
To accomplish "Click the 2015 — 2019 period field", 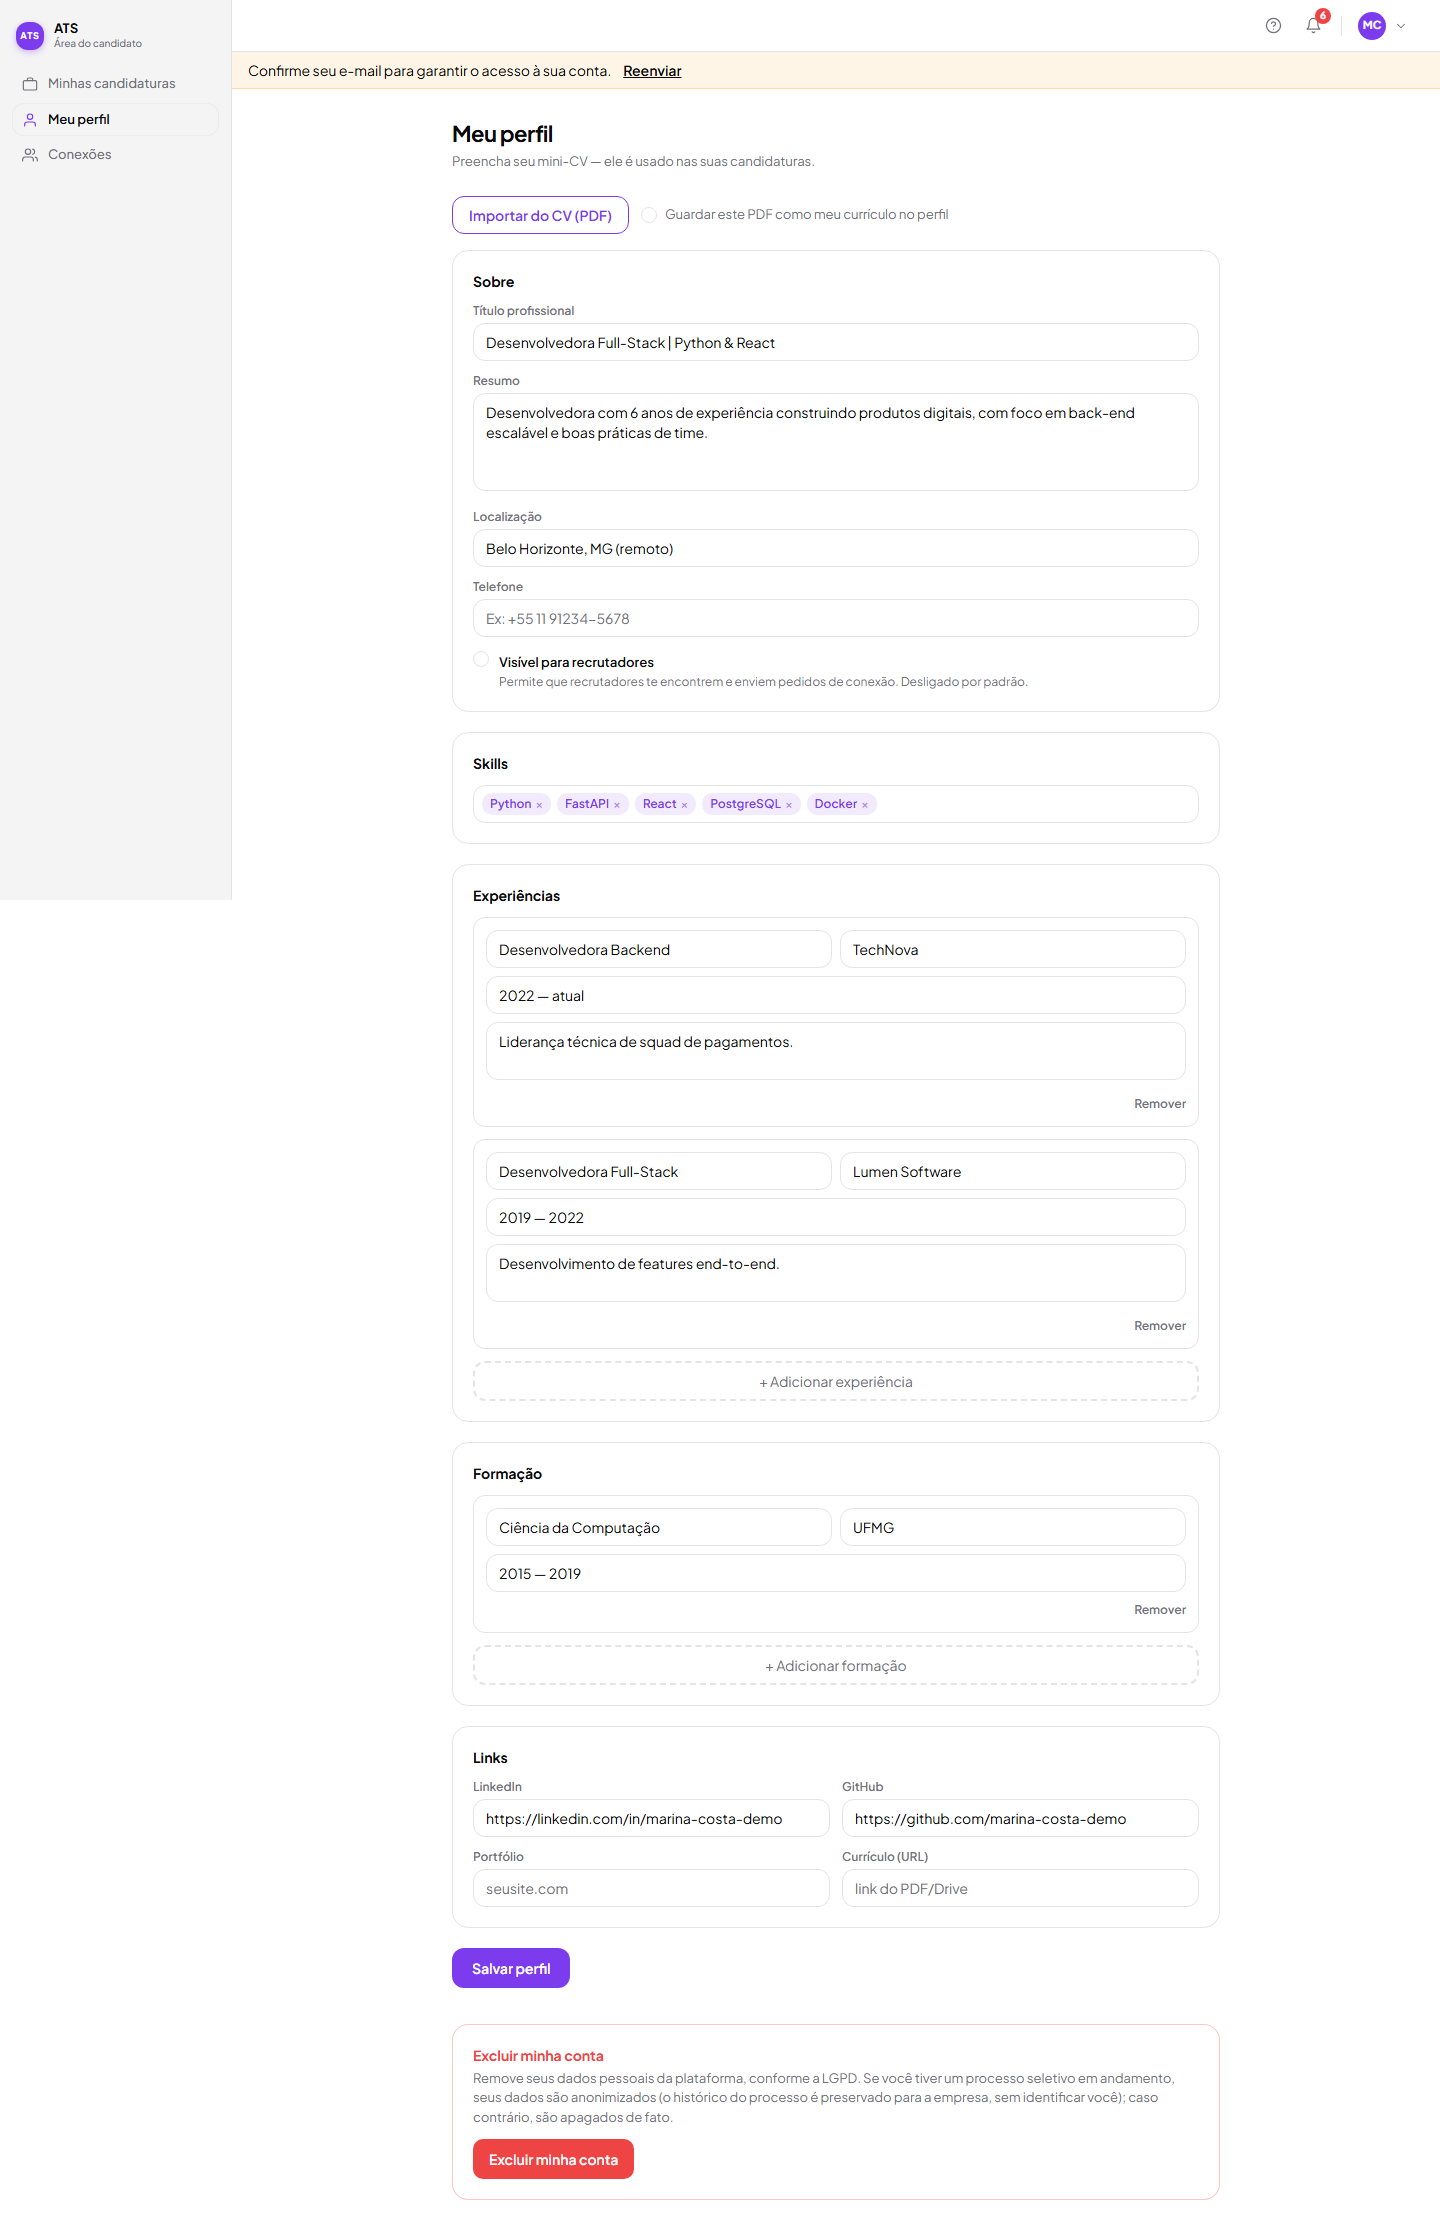I will pyautogui.click(x=836, y=1573).
